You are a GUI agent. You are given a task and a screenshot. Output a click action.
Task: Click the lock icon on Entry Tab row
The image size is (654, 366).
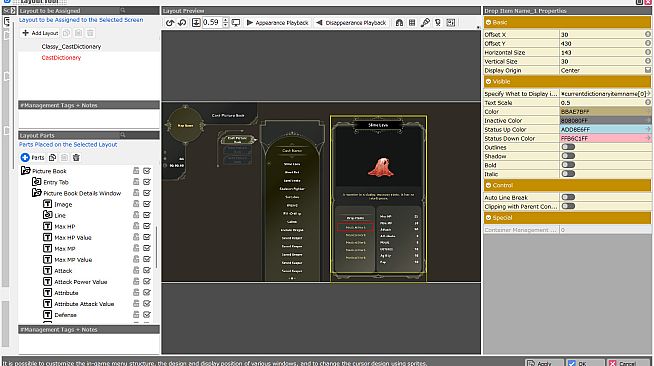tap(136, 182)
